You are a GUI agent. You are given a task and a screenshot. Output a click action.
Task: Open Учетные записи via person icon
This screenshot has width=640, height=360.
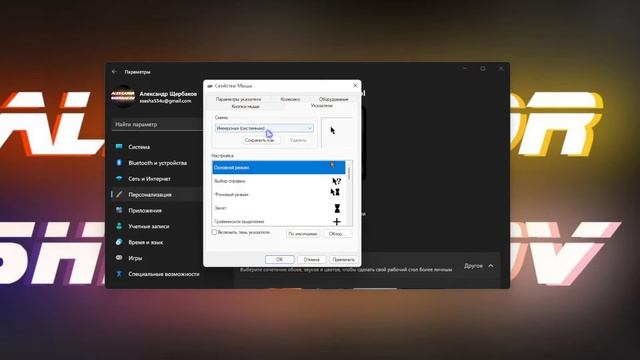(119, 226)
